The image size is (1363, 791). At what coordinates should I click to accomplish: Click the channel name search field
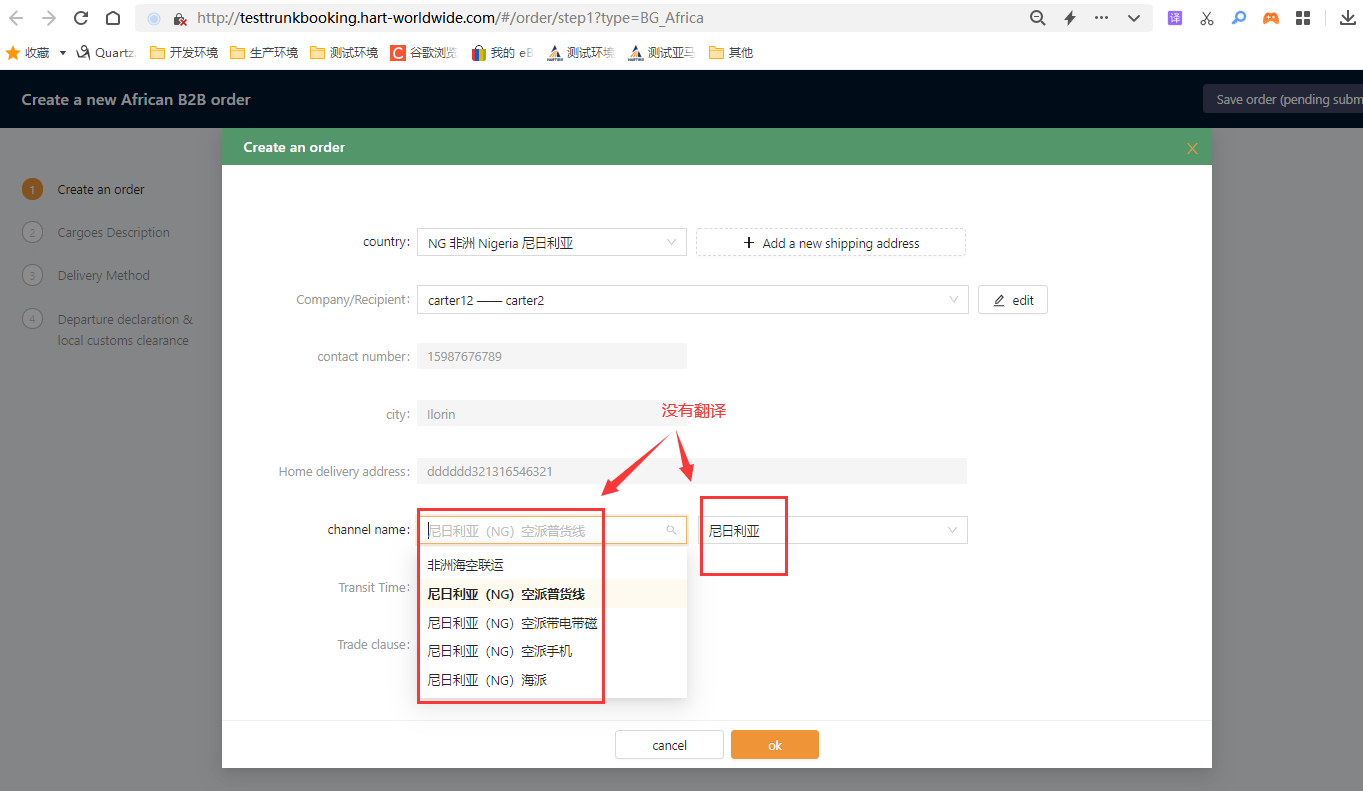click(545, 530)
